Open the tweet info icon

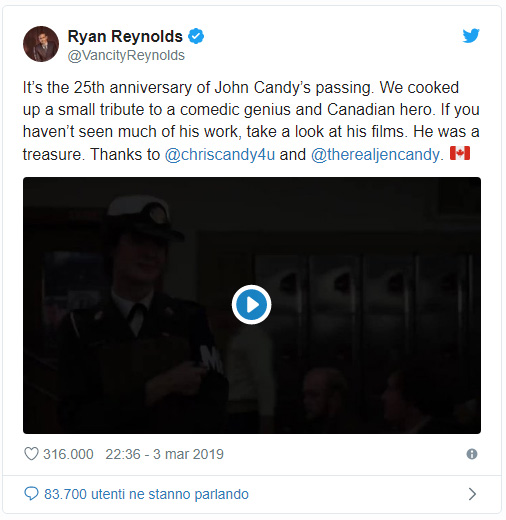pyautogui.click(x=472, y=454)
